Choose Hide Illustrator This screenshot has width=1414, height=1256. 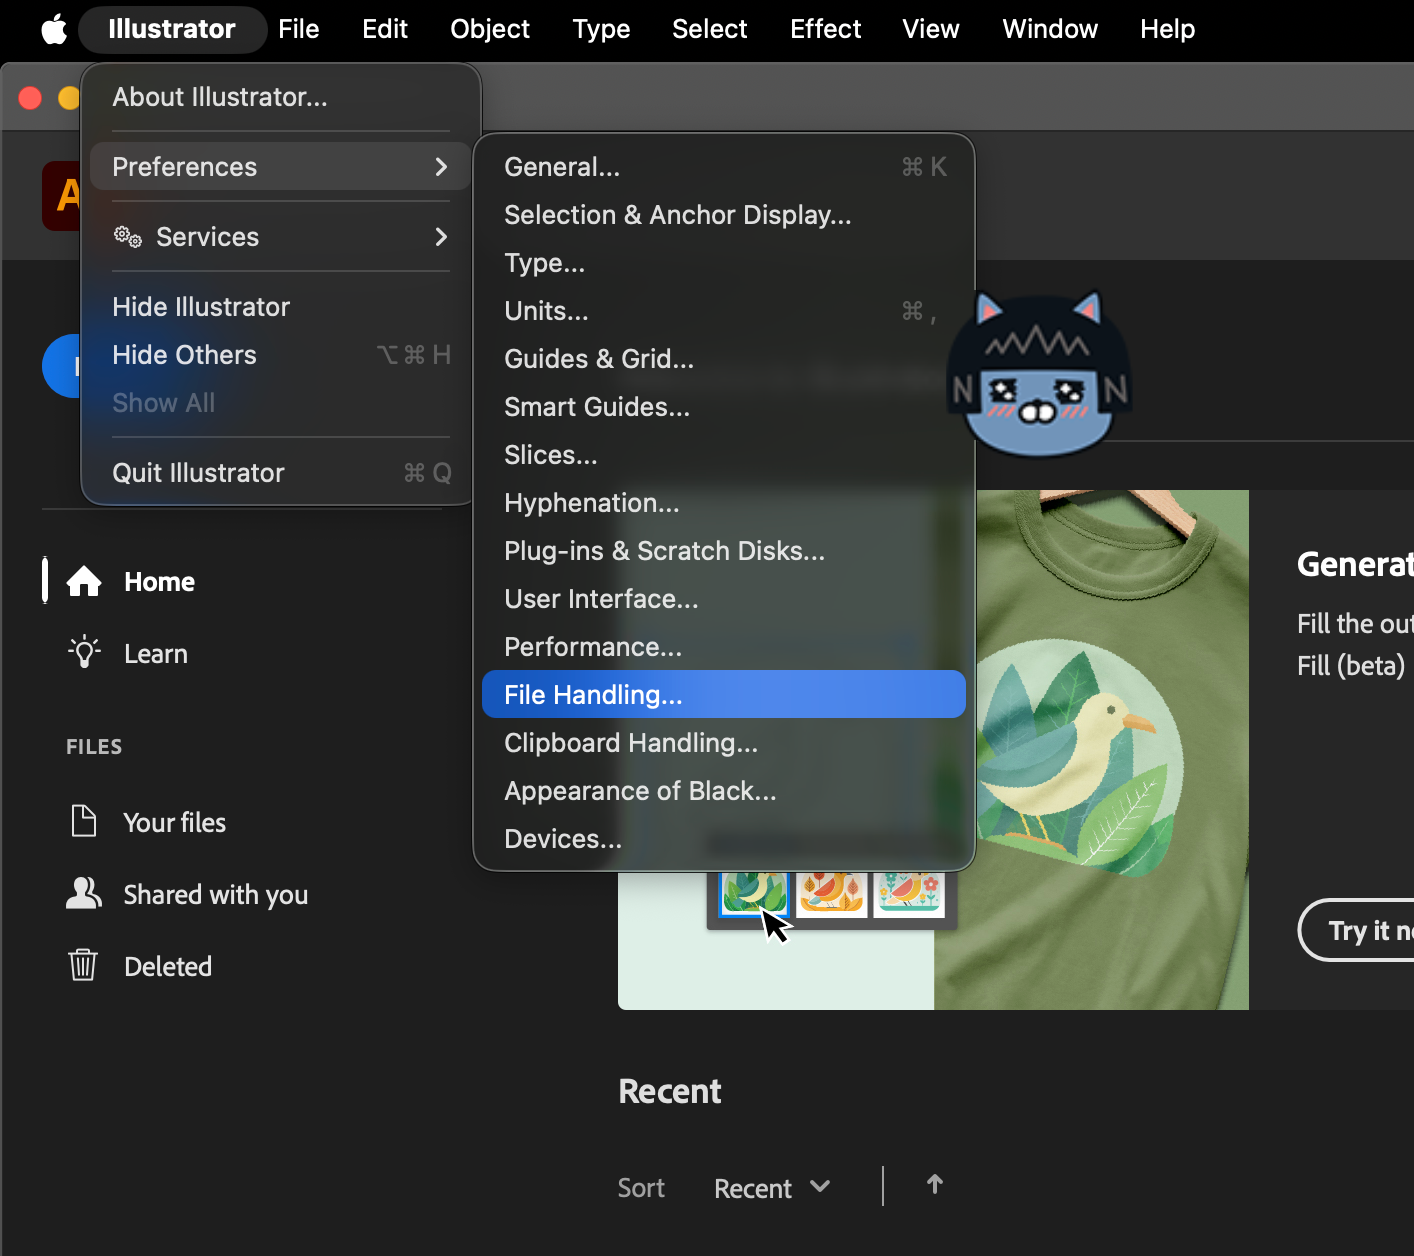coord(280,307)
